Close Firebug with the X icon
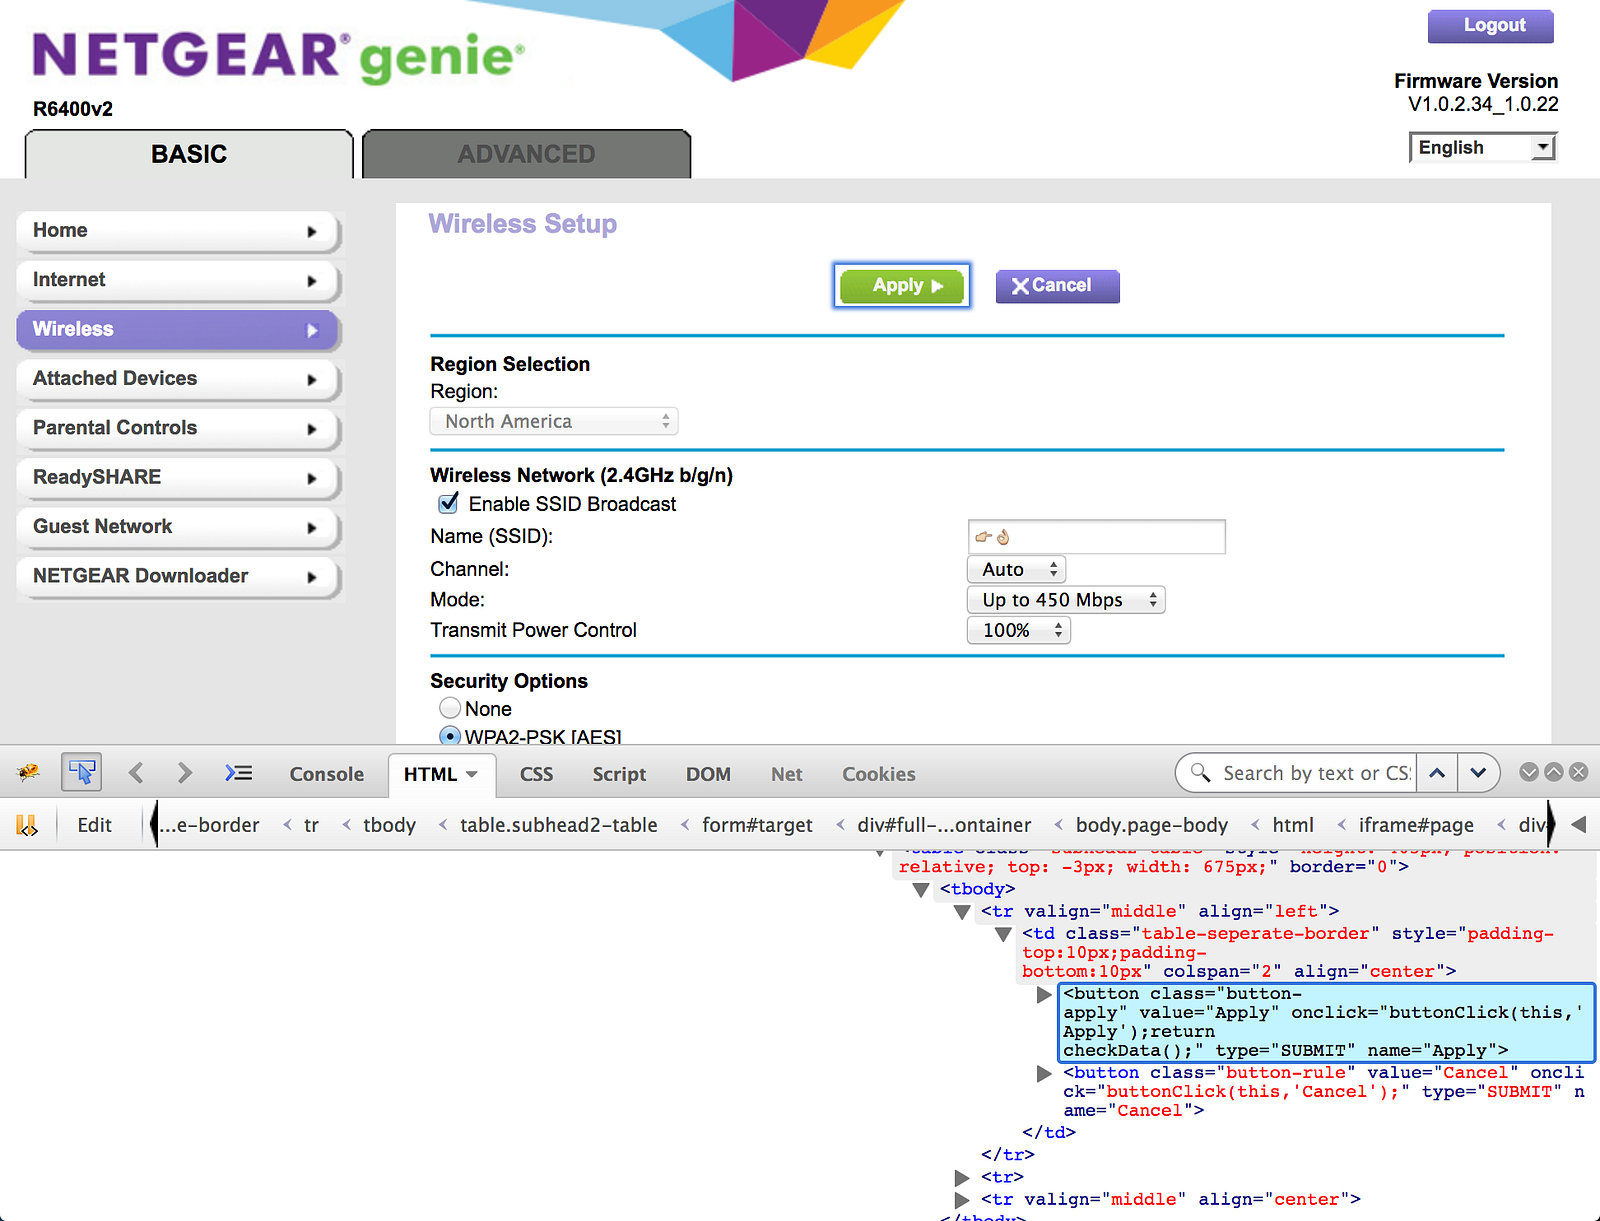This screenshot has width=1600, height=1221. click(x=1578, y=772)
